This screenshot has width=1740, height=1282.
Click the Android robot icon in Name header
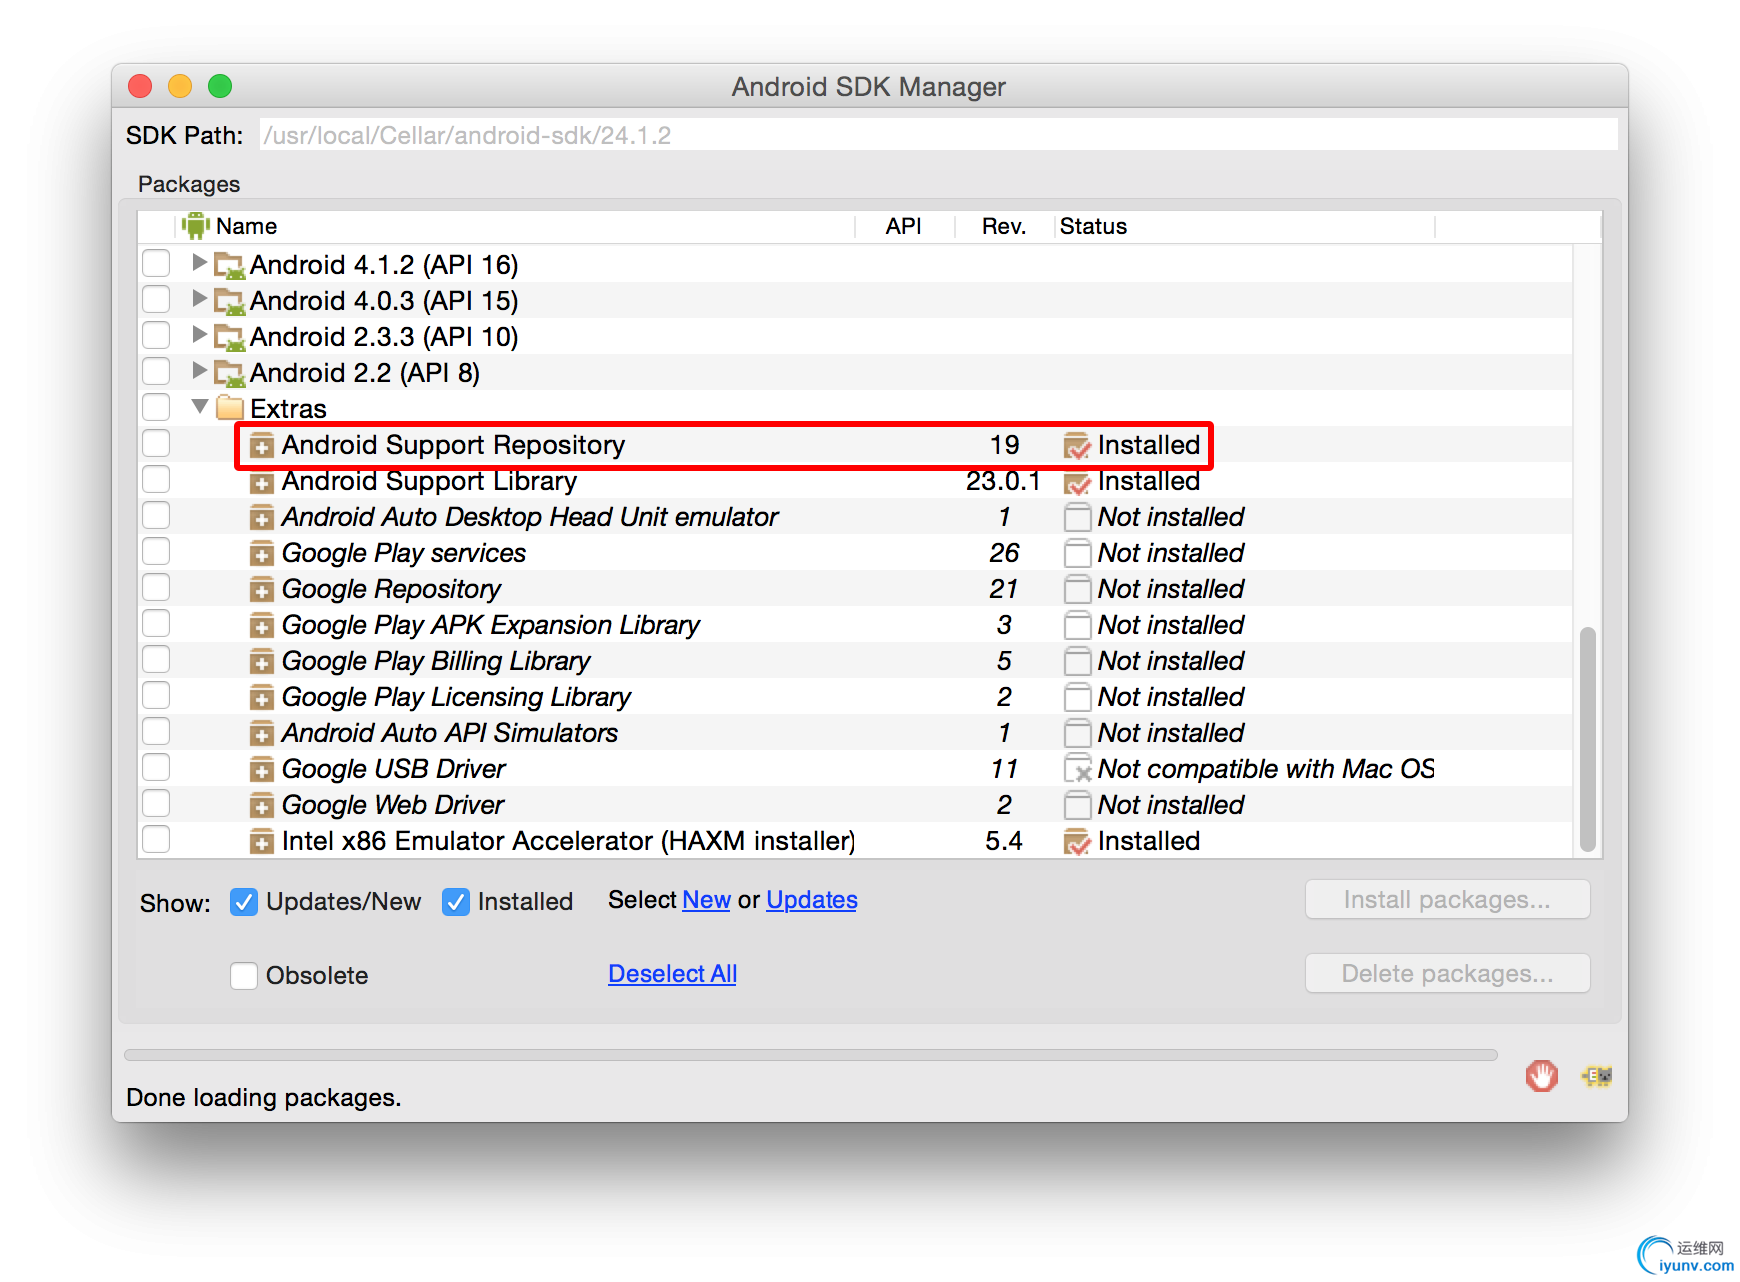[x=196, y=226]
